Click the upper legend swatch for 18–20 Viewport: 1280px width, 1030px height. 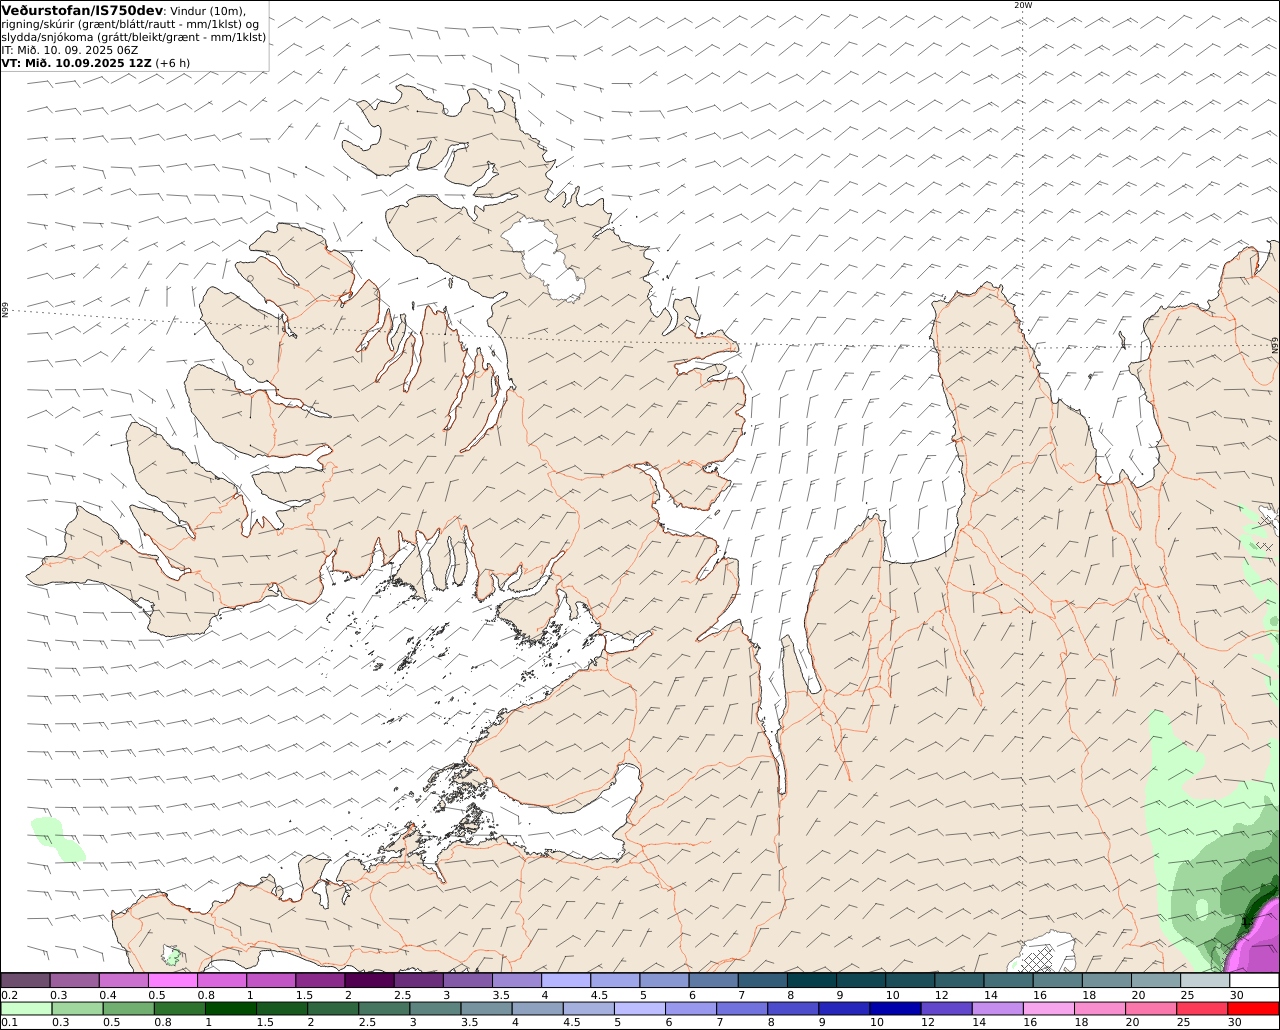1107,980
